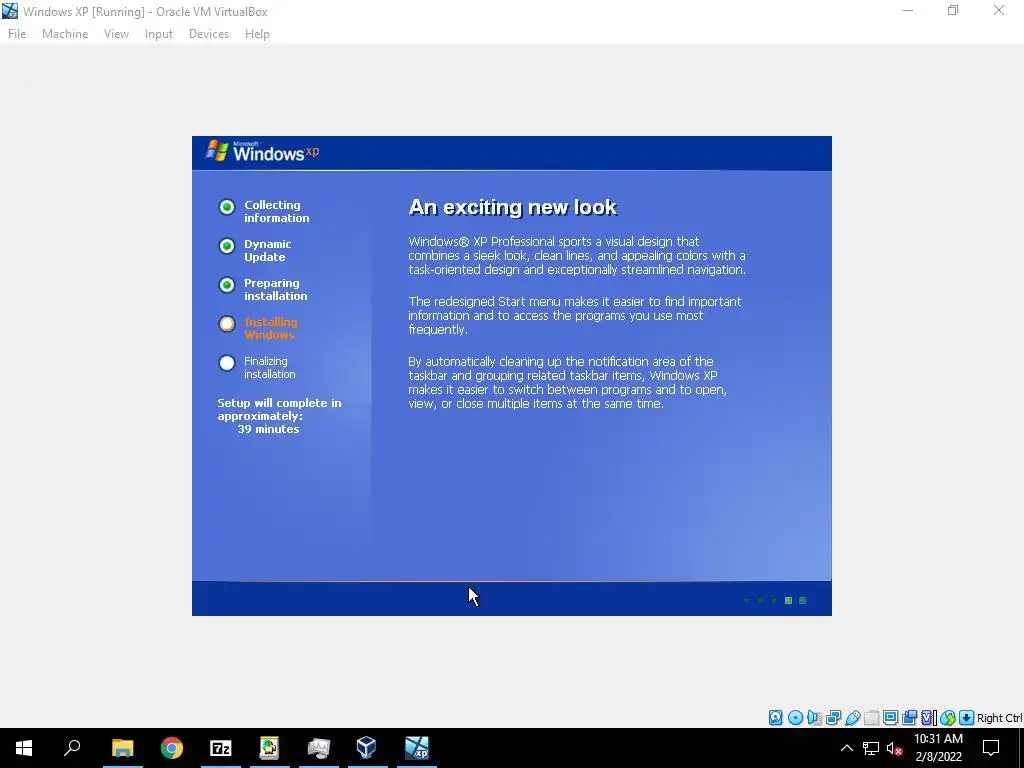Click the VirtualBox title bar window icon
Viewport: 1024px width, 768px height.
pos(10,11)
